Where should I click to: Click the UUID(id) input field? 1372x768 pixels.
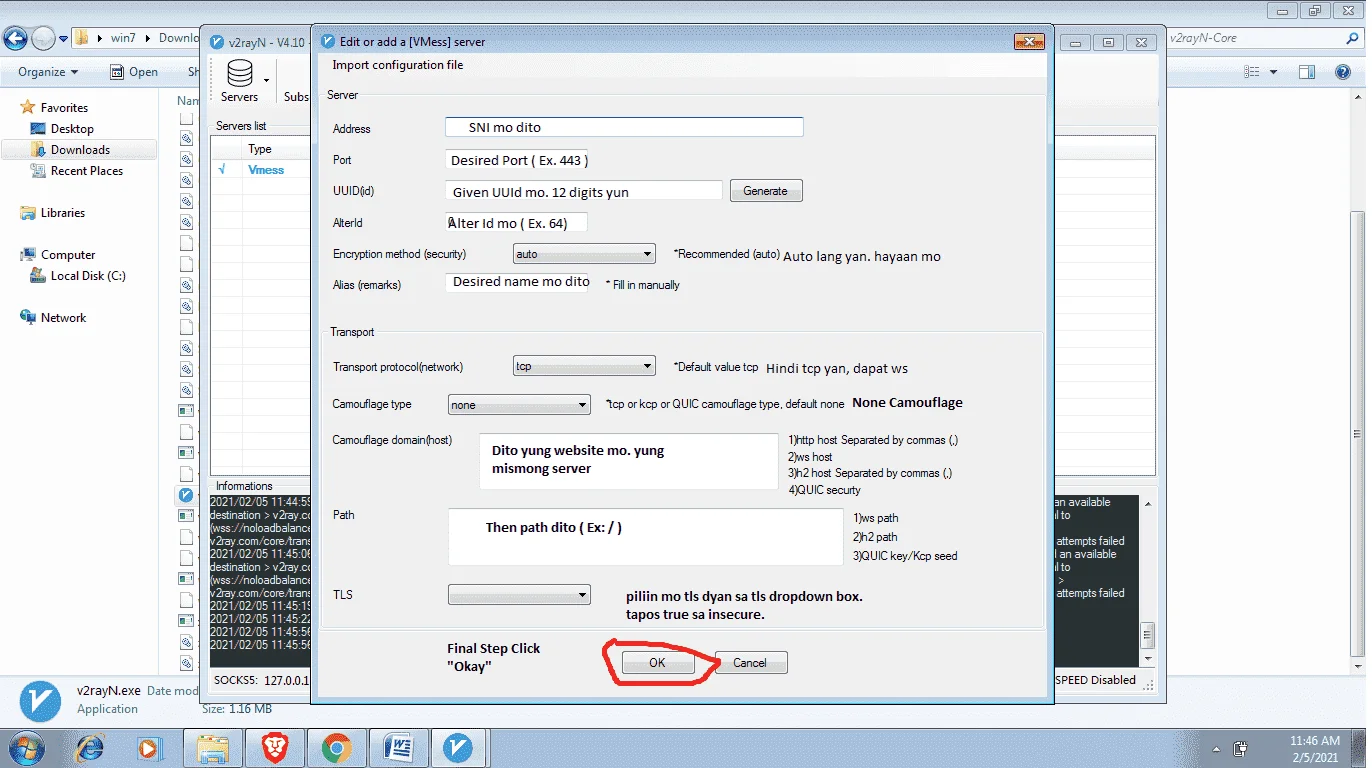[x=584, y=191]
